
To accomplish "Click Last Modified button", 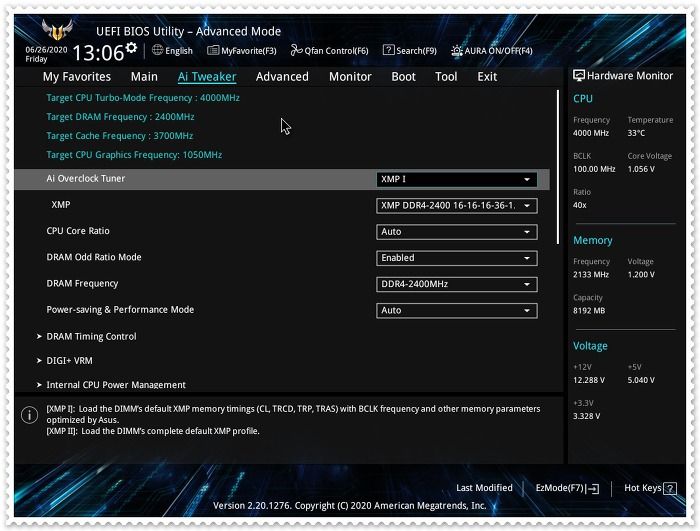I will point(484,488).
